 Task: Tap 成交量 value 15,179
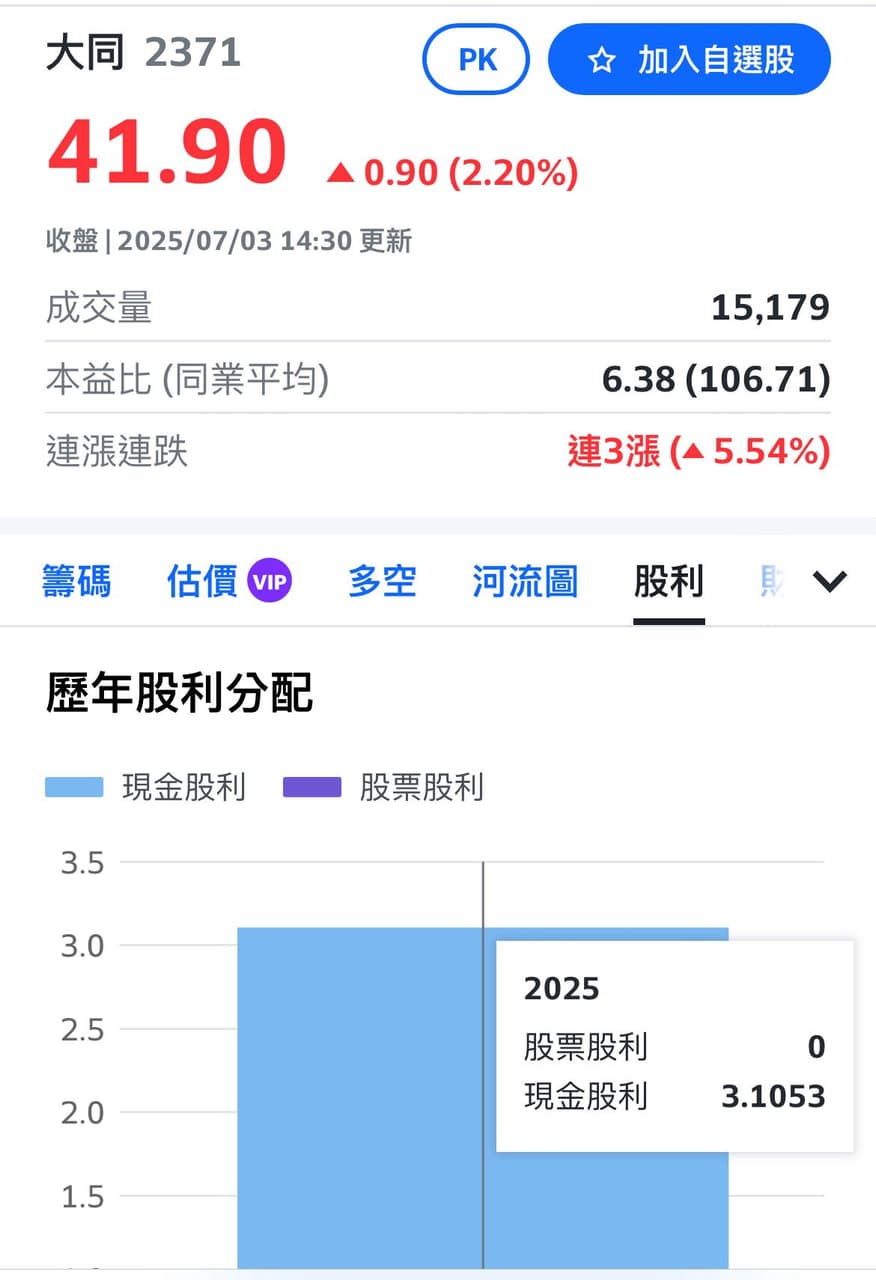click(x=770, y=307)
